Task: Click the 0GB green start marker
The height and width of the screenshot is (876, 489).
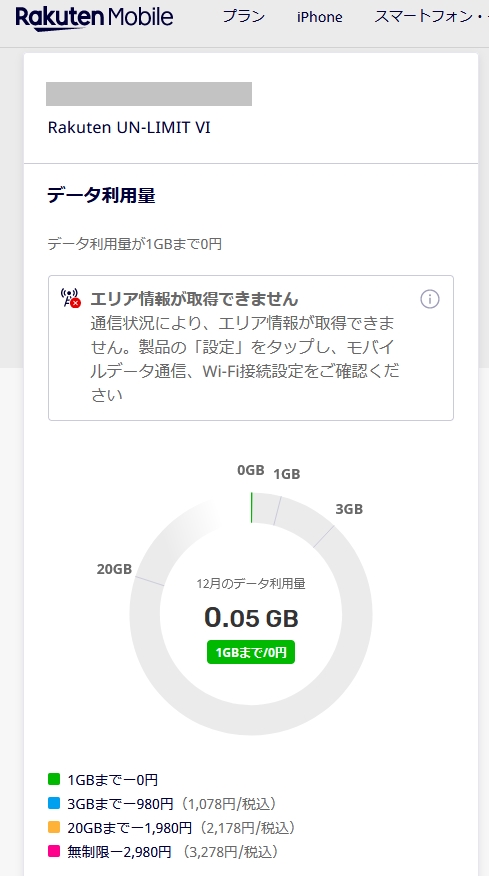Action: click(x=251, y=507)
